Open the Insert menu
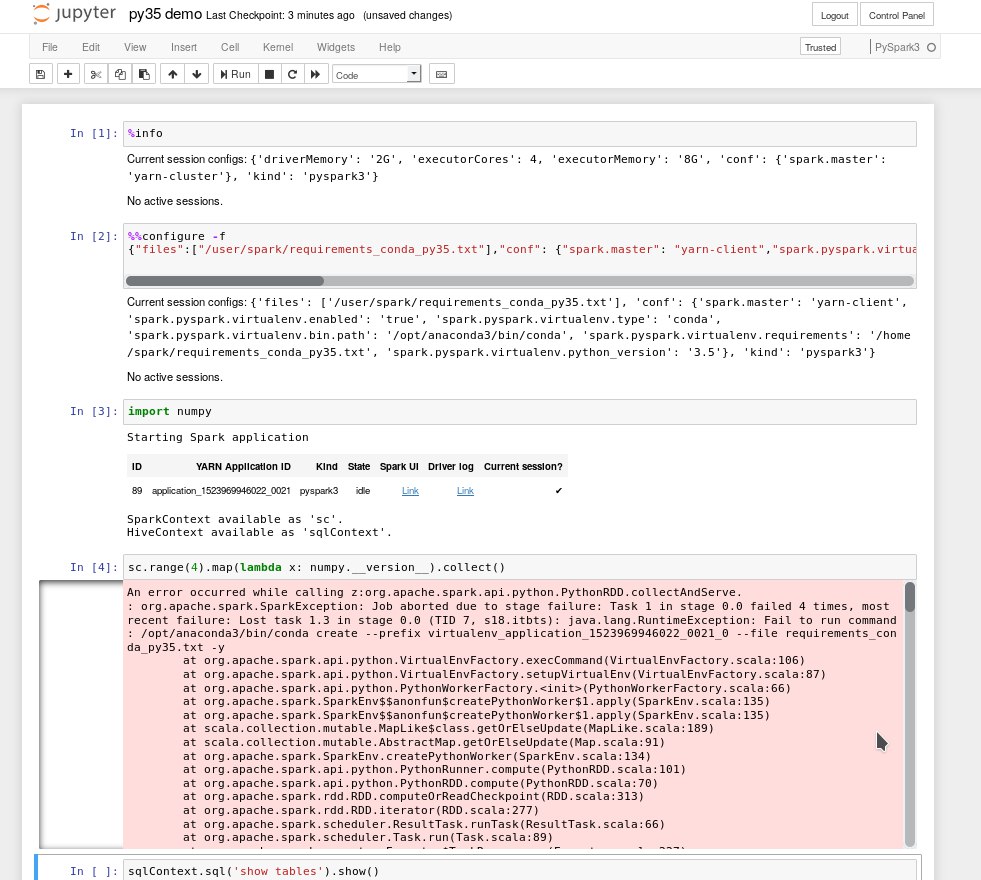The width and height of the screenshot is (981, 880). pos(184,47)
